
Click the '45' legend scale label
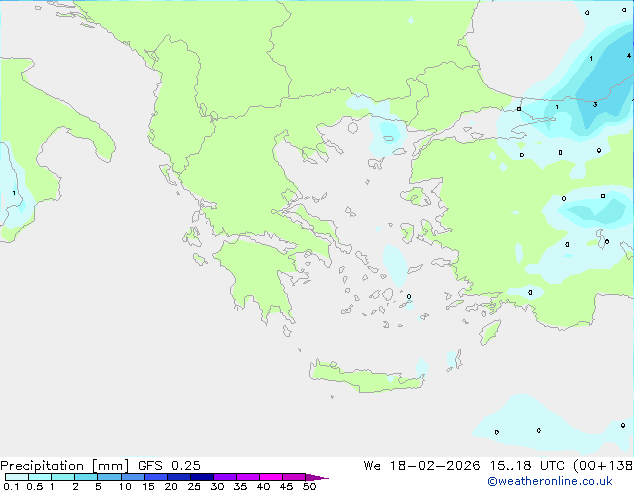tap(286, 486)
